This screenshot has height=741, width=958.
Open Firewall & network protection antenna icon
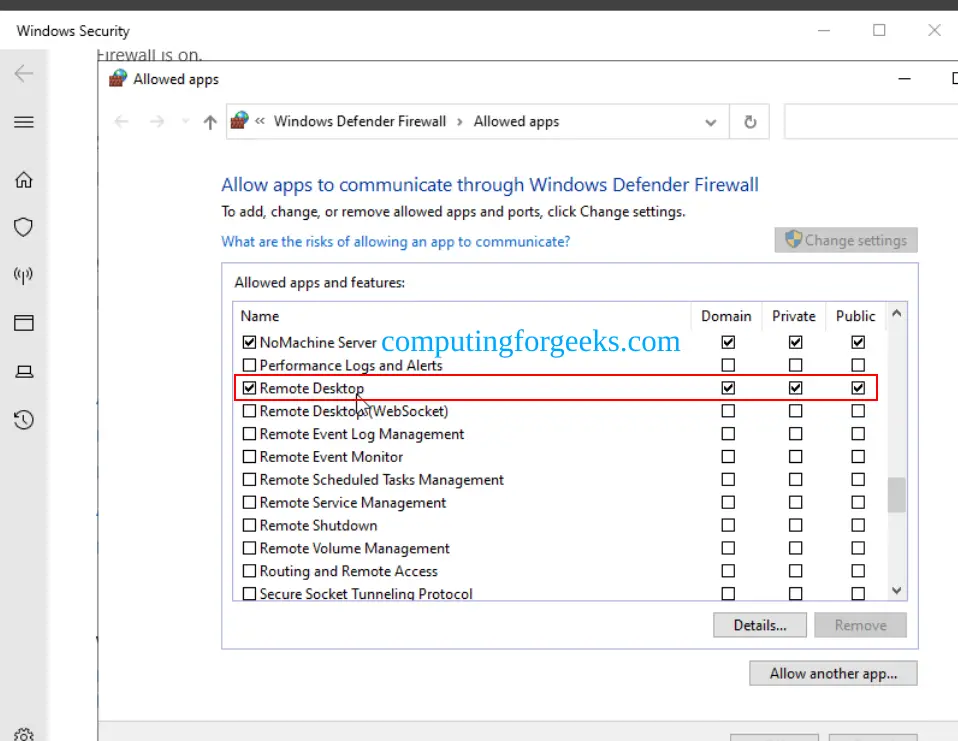tap(24, 275)
